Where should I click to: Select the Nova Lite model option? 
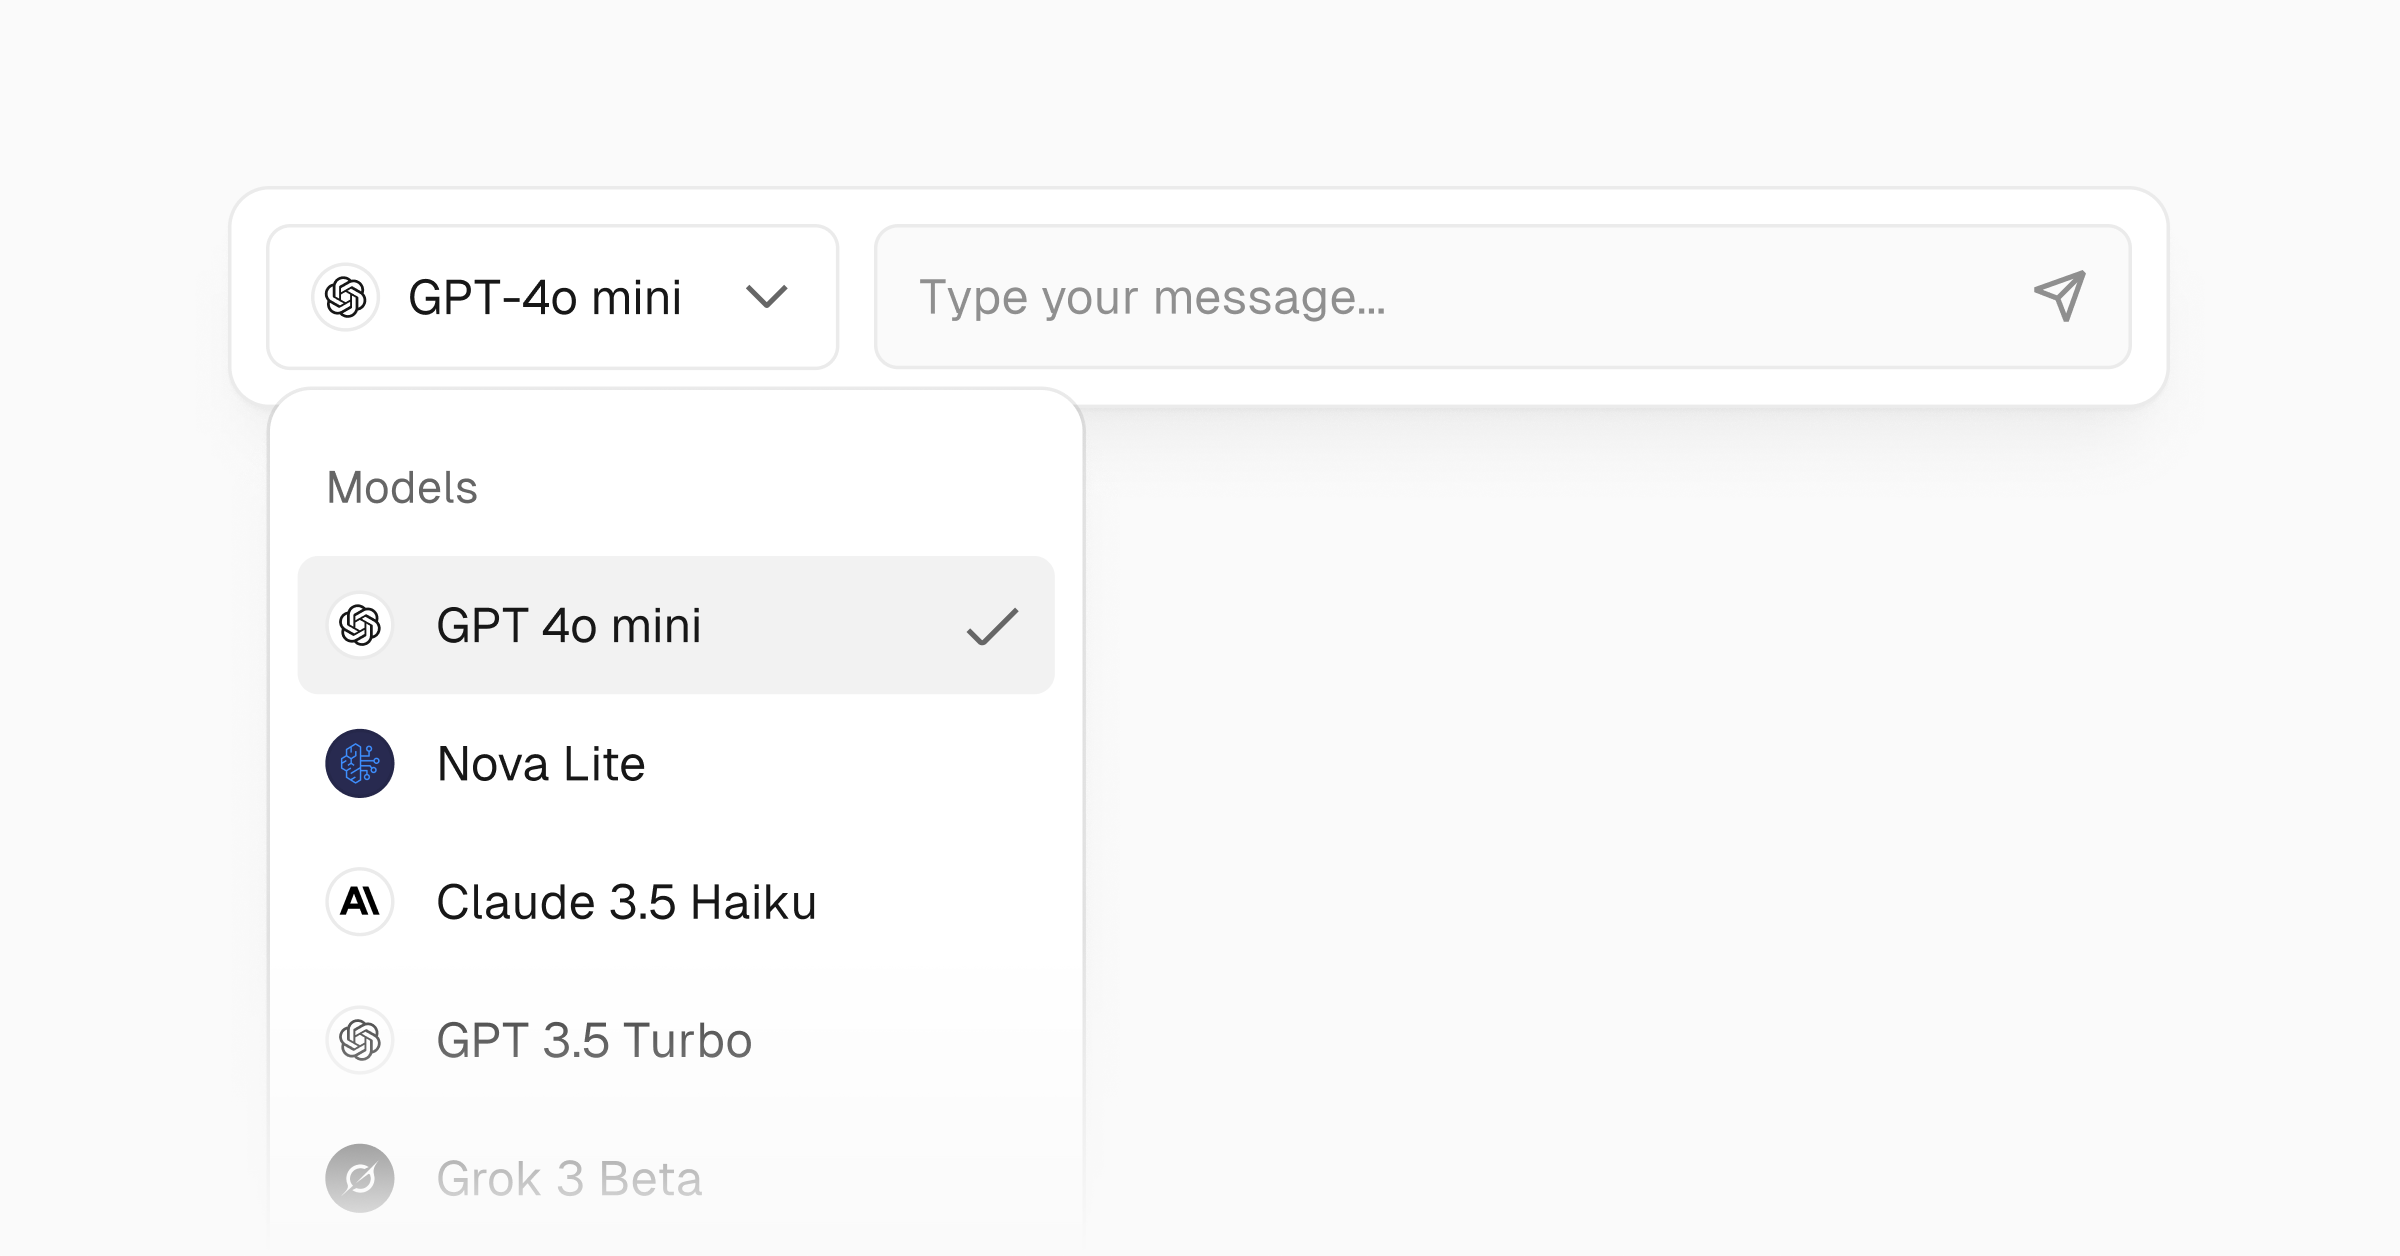coord(541,764)
